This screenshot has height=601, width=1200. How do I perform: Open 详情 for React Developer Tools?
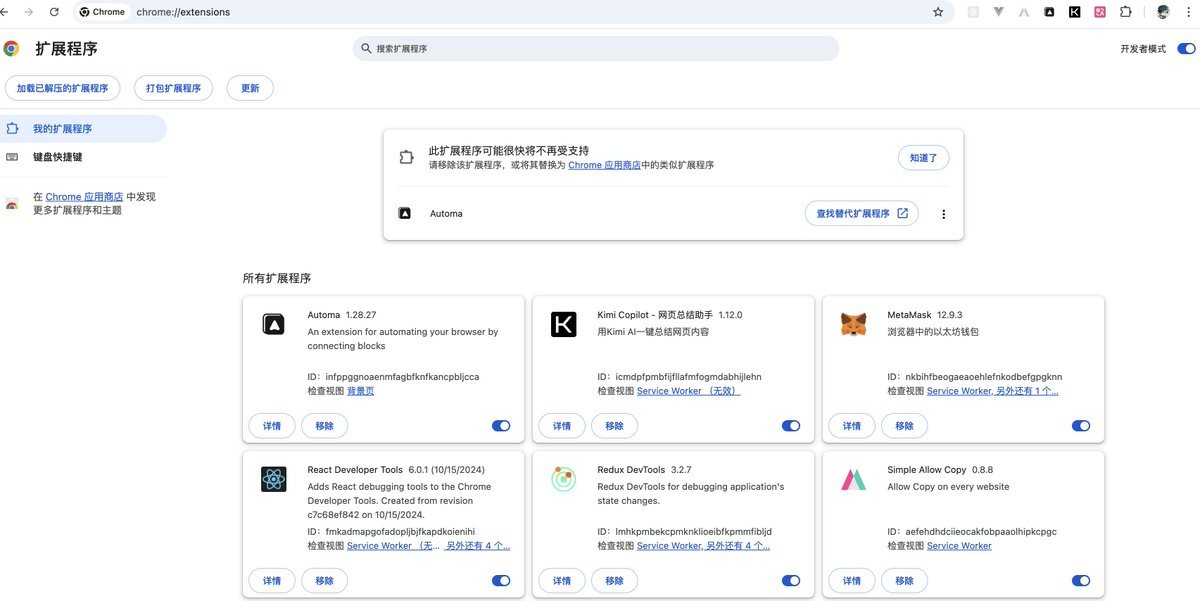click(272, 581)
